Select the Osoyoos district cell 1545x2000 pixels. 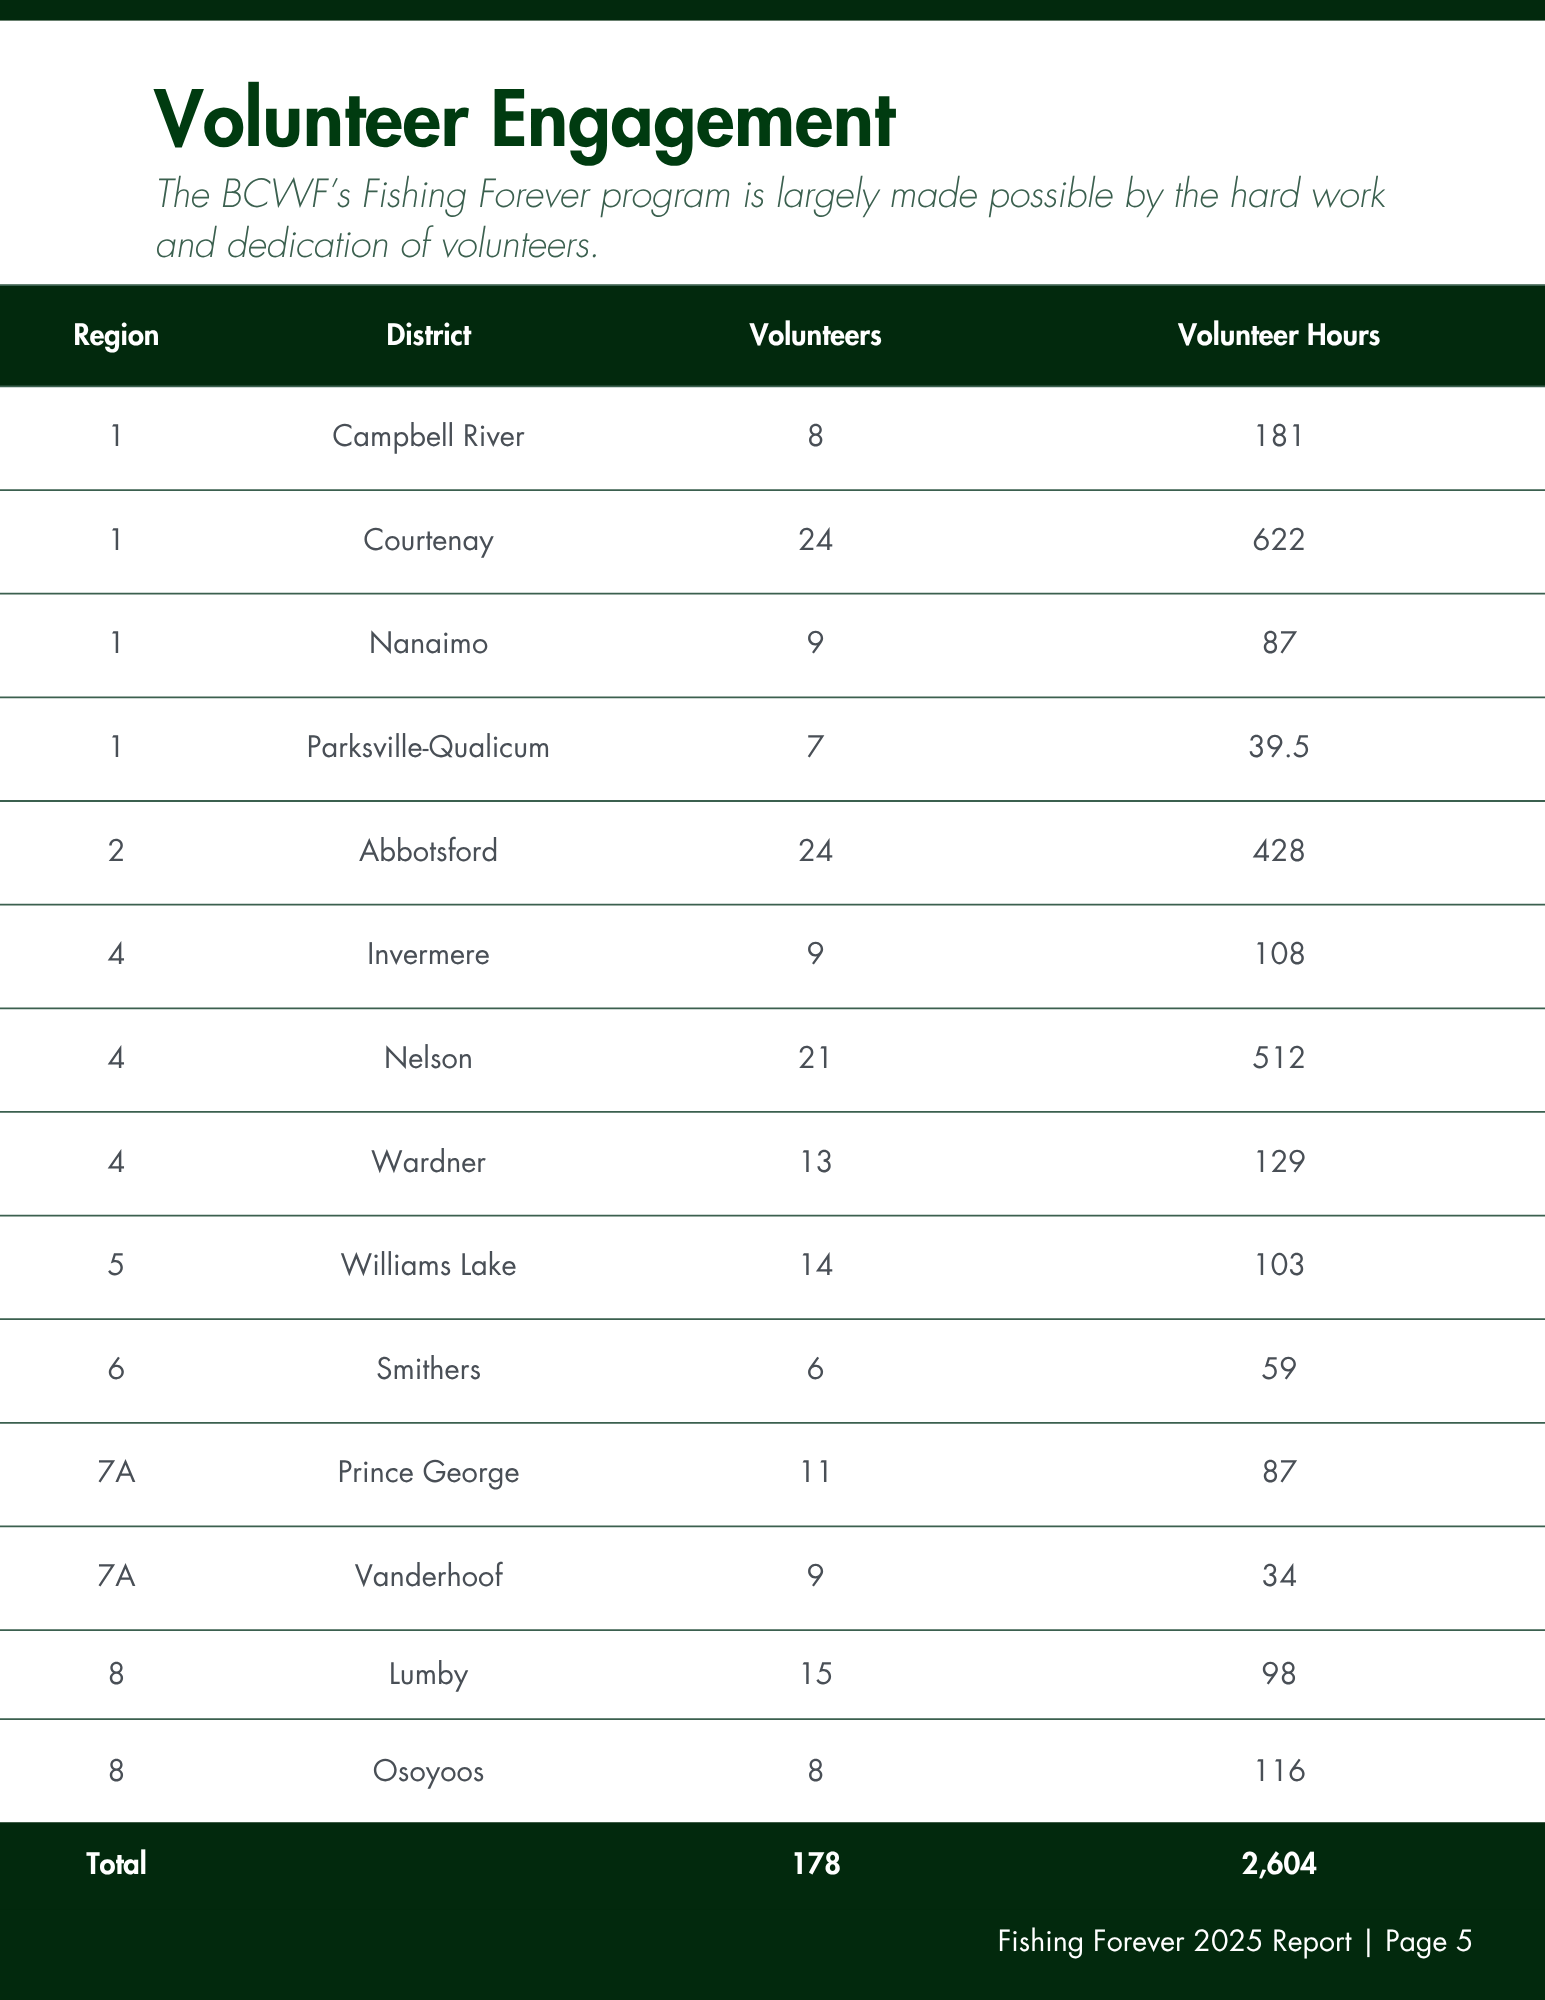click(x=428, y=1771)
